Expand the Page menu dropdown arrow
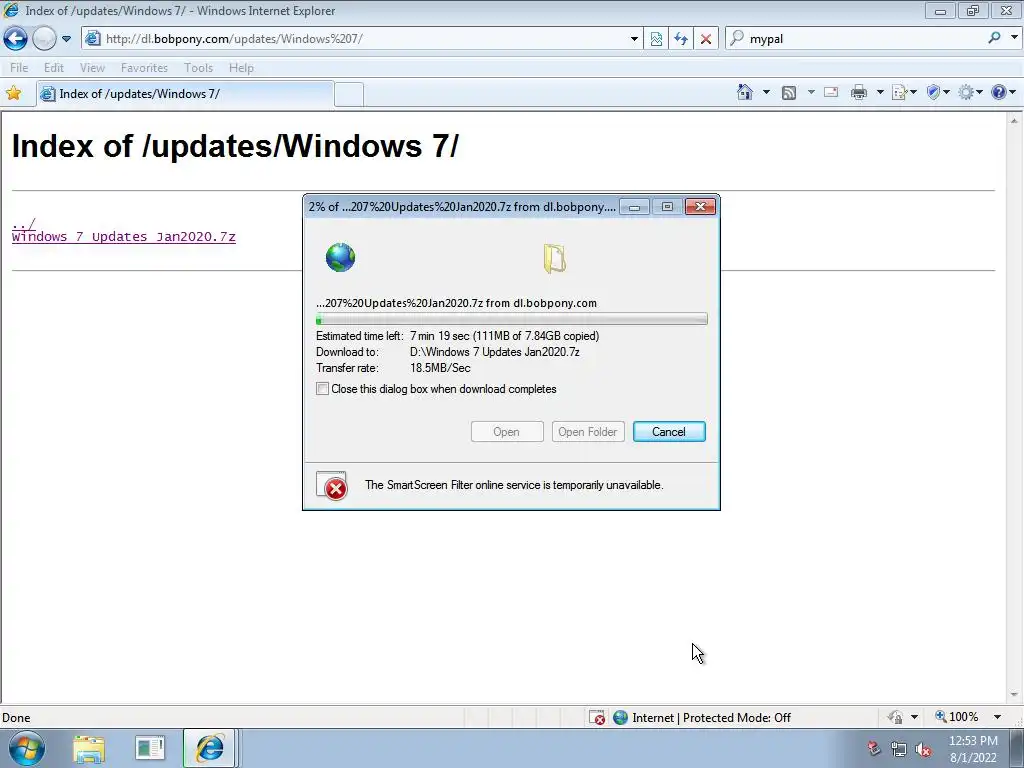The width and height of the screenshot is (1024, 768). pyautogui.click(x=913, y=92)
